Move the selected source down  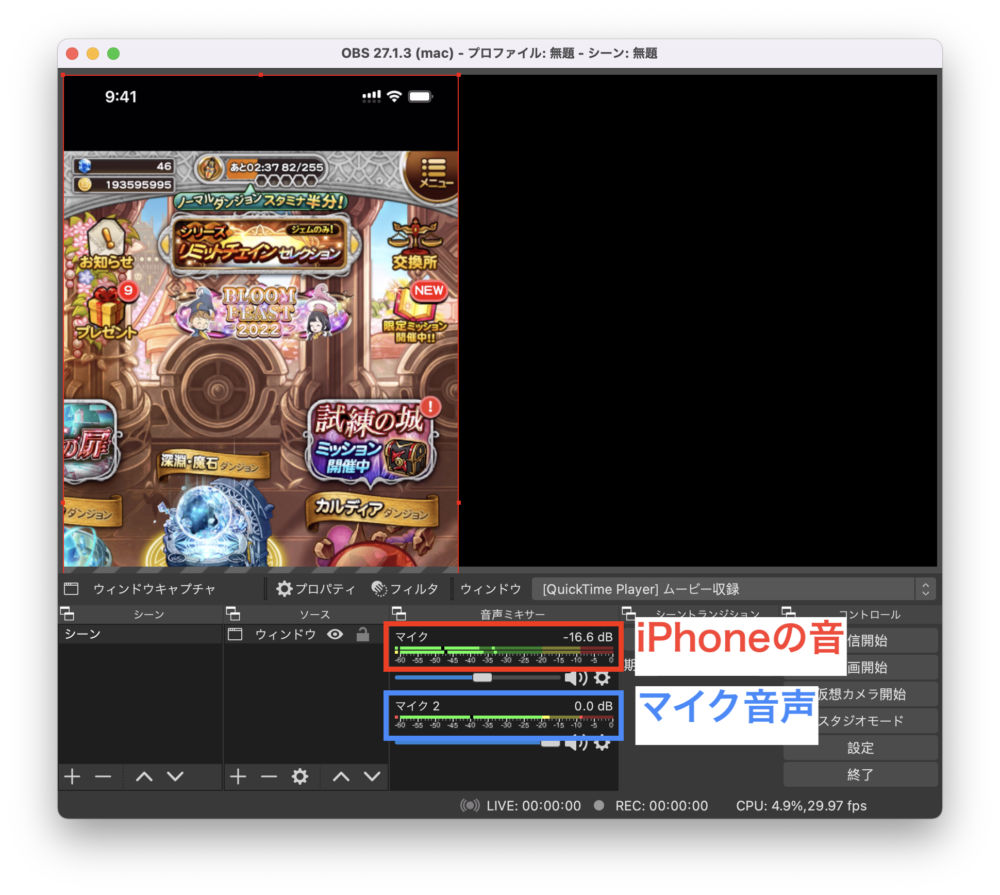[x=372, y=776]
